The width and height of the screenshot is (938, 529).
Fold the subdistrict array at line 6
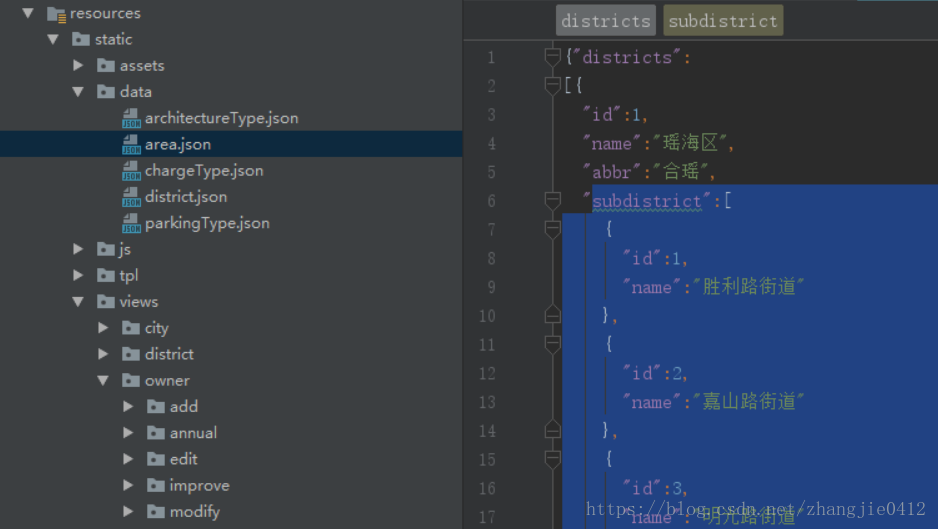tap(552, 200)
